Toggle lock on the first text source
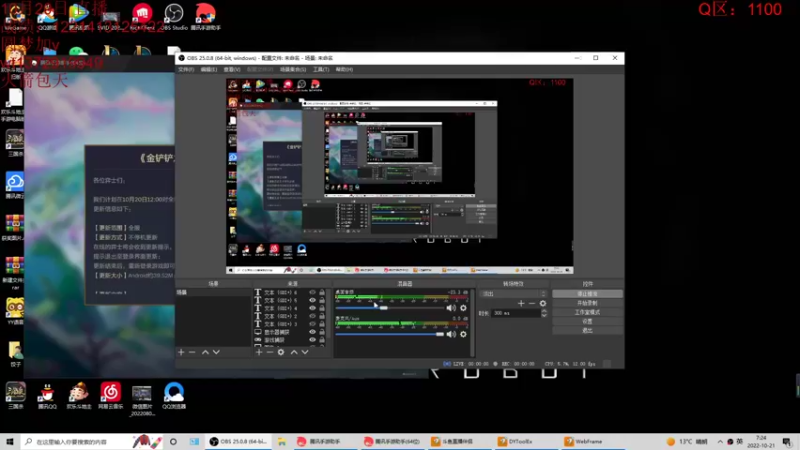800x450 pixels. (324, 293)
